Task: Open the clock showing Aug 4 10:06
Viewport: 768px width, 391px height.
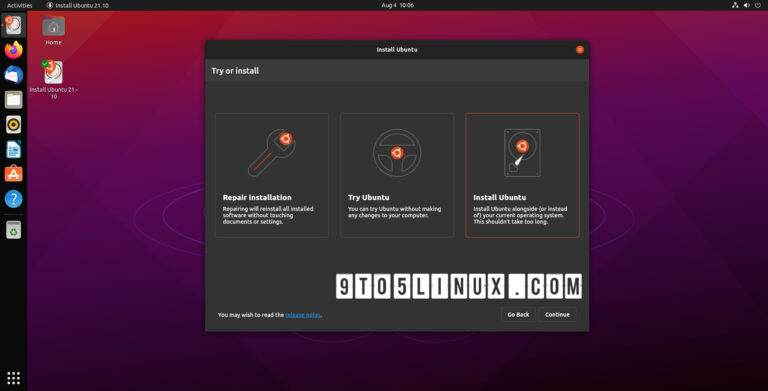Action: click(398, 5)
